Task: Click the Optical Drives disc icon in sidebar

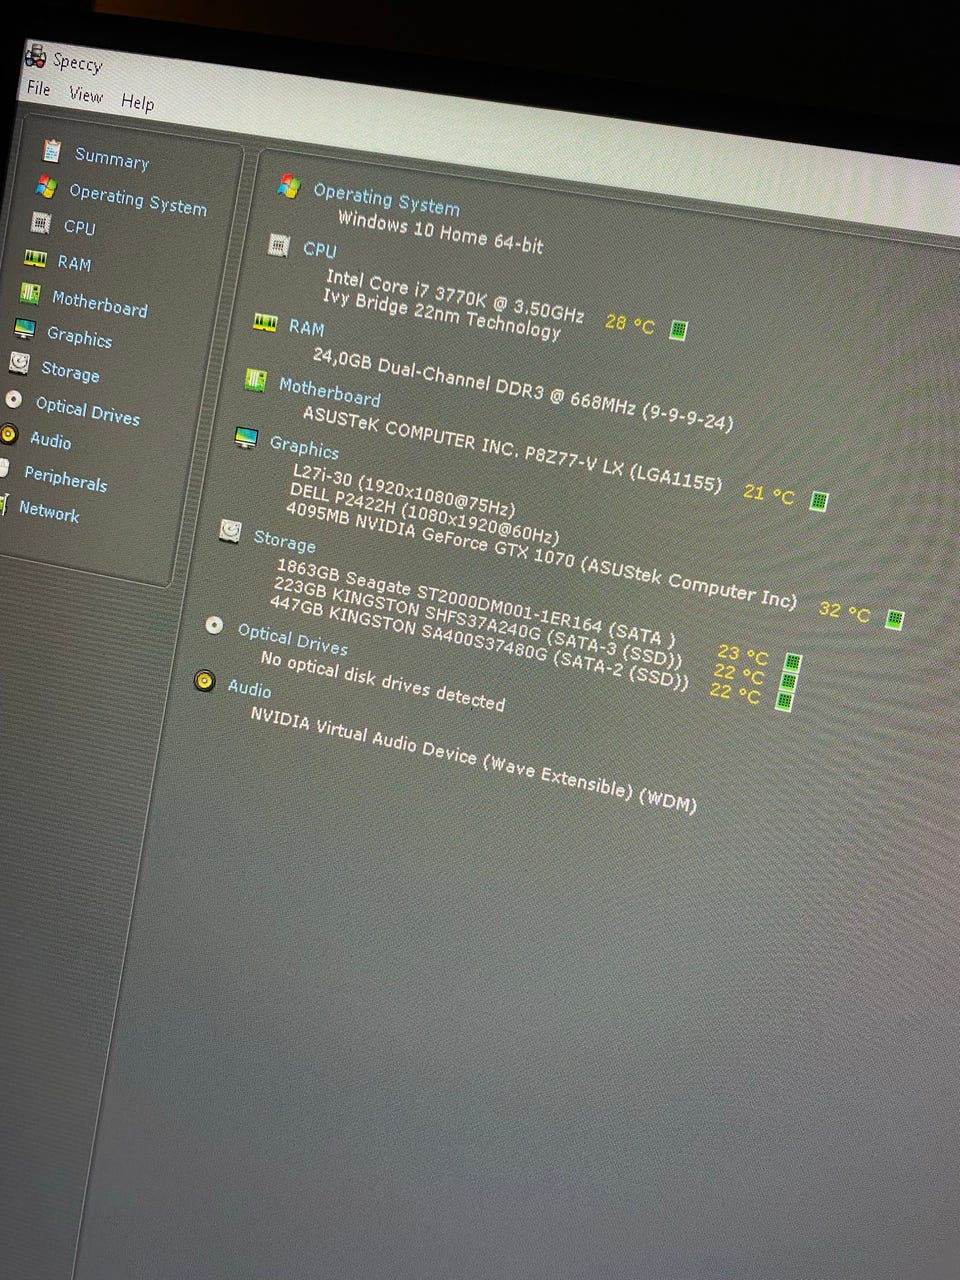Action: 14,399
